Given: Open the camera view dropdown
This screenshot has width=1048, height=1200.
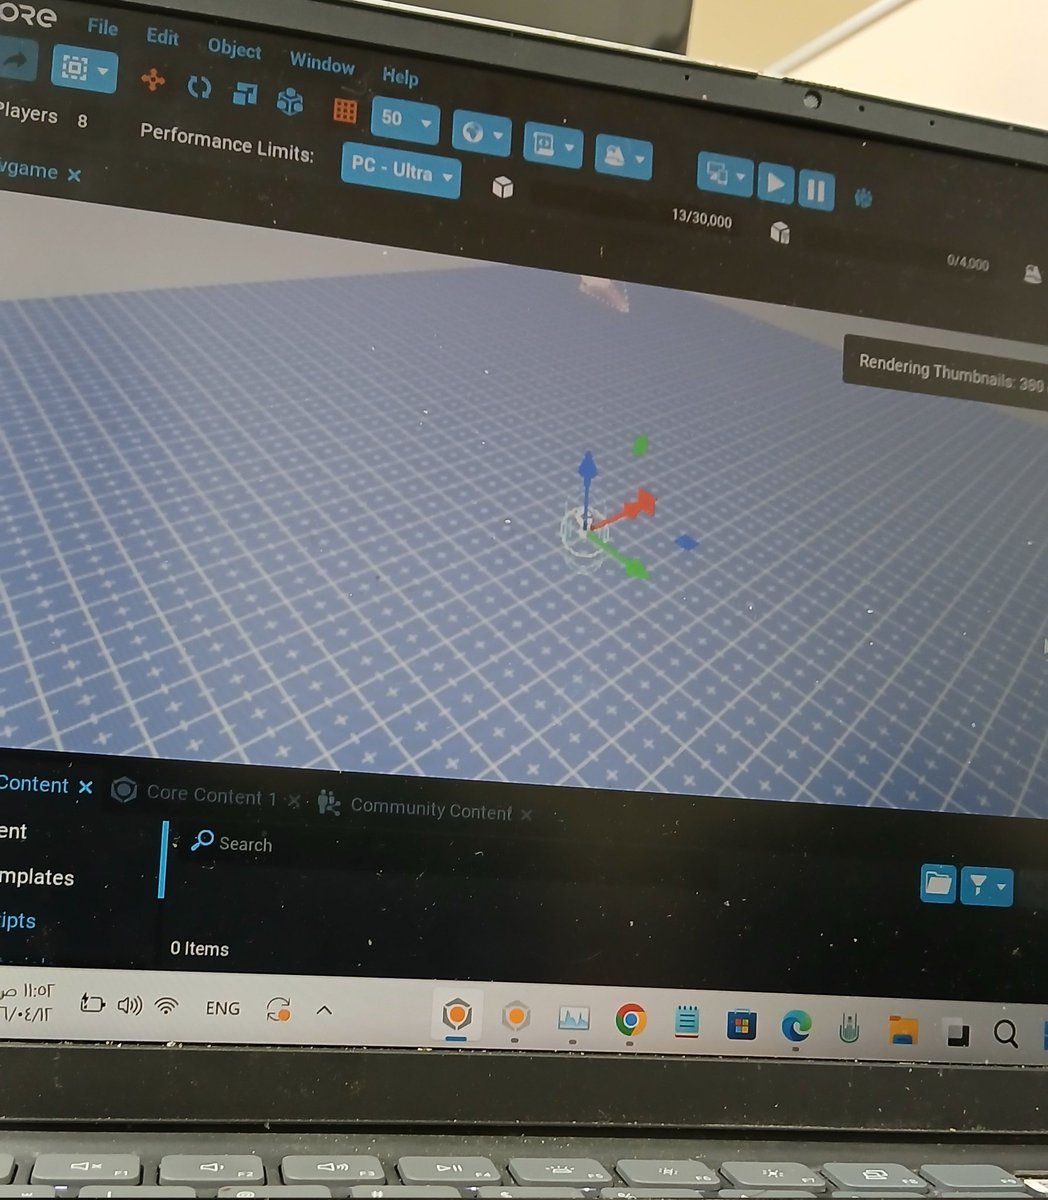Looking at the screenshot, I should 553,146.
